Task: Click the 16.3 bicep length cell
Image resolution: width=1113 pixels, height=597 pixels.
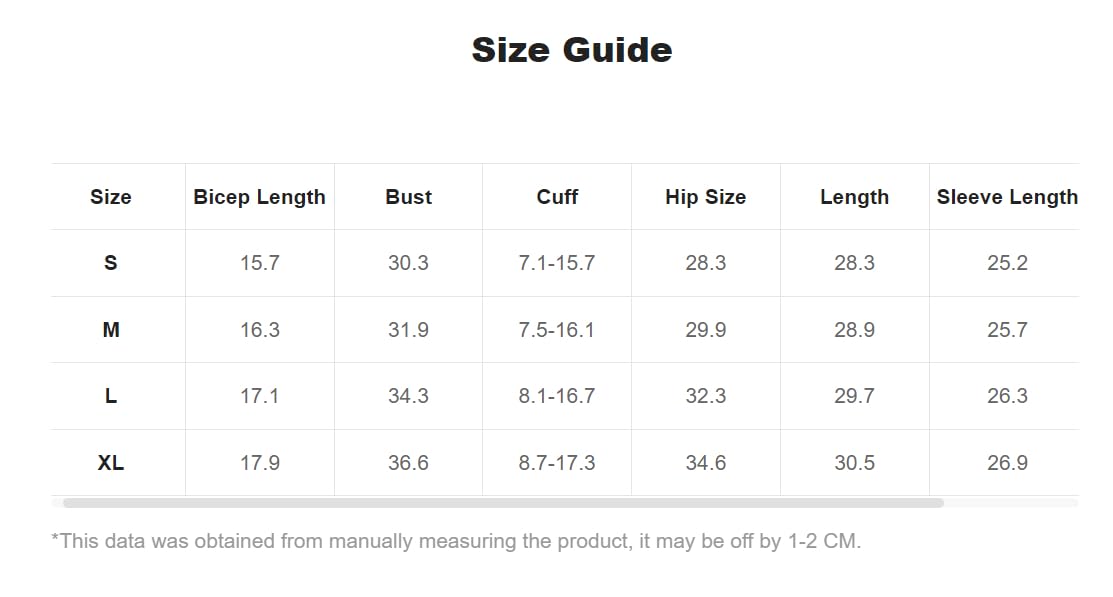Action: (x=260, y=329)
